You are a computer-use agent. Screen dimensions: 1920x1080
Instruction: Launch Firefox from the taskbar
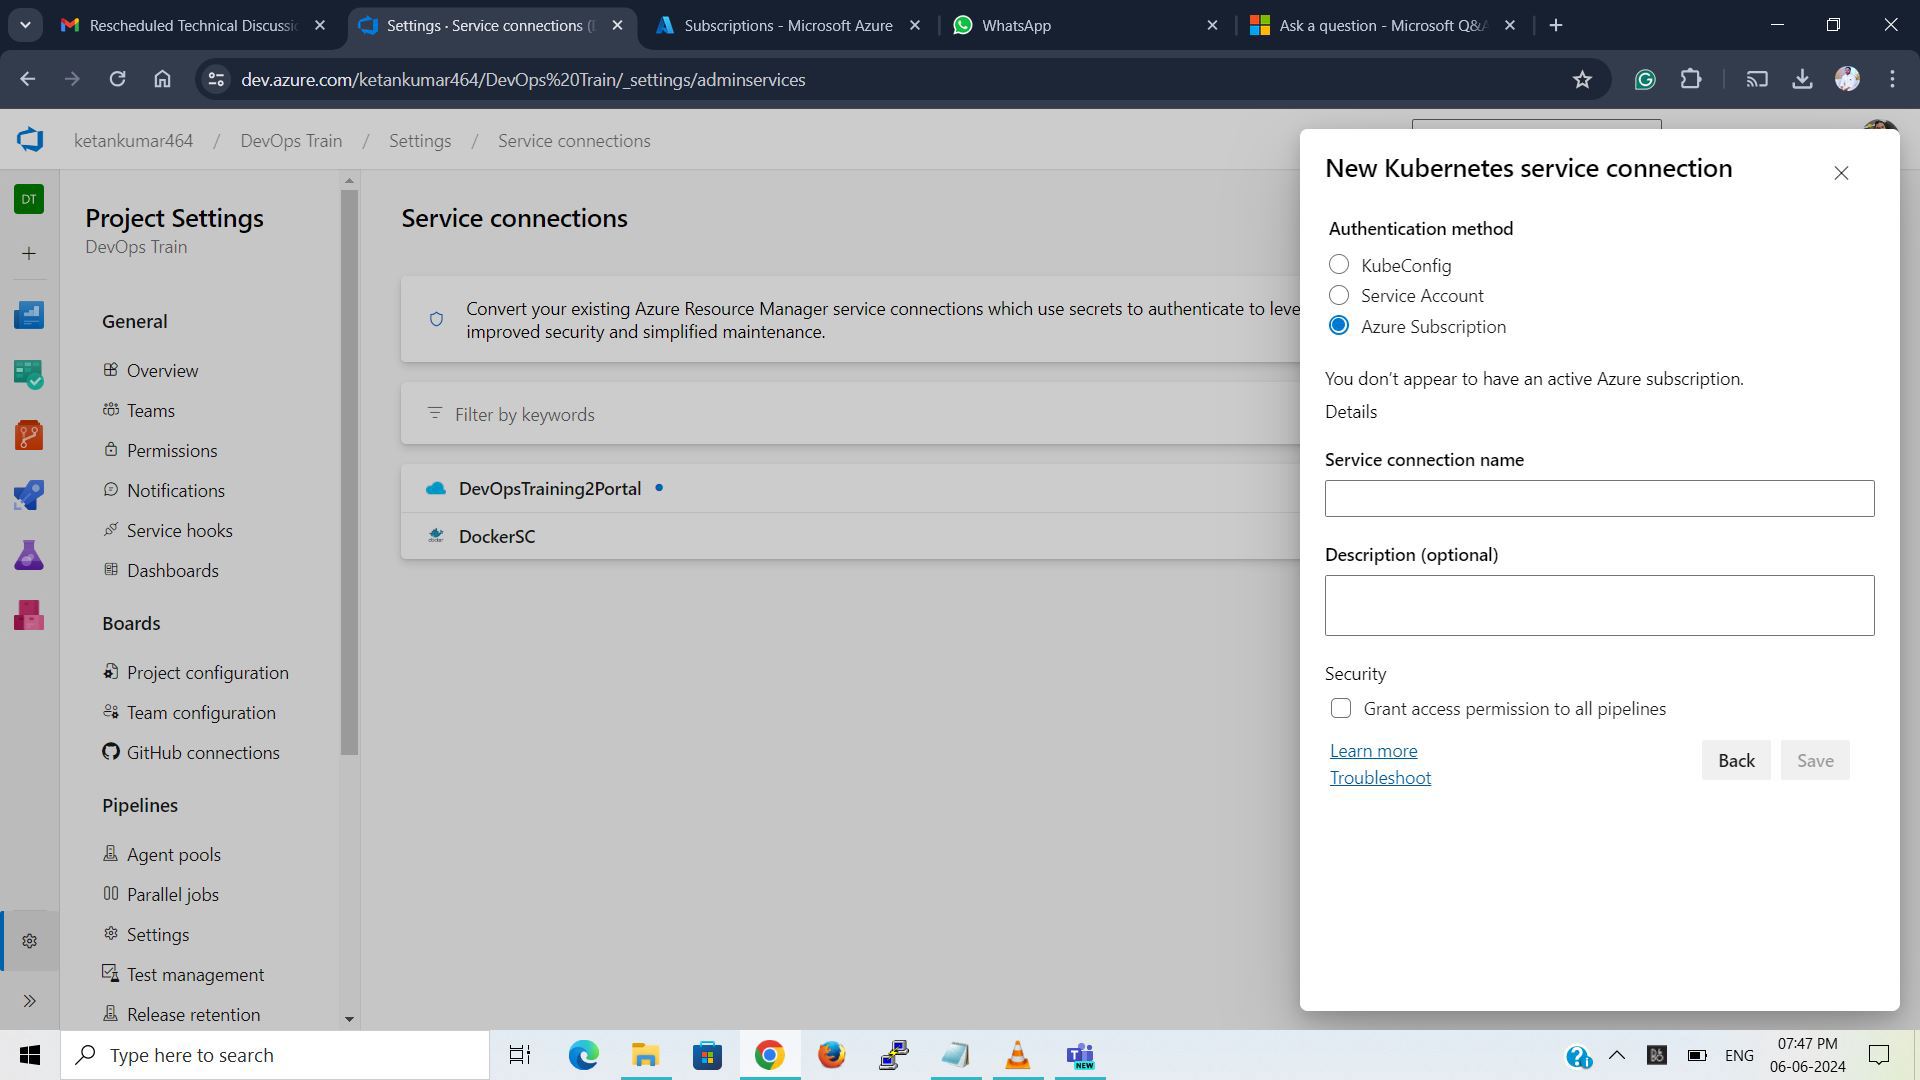pos(831,1055)
